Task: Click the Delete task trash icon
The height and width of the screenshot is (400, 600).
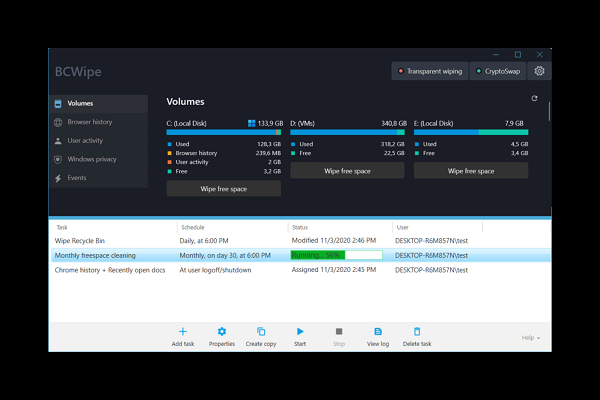Action: pyautogui.click(x=417, y=332)
